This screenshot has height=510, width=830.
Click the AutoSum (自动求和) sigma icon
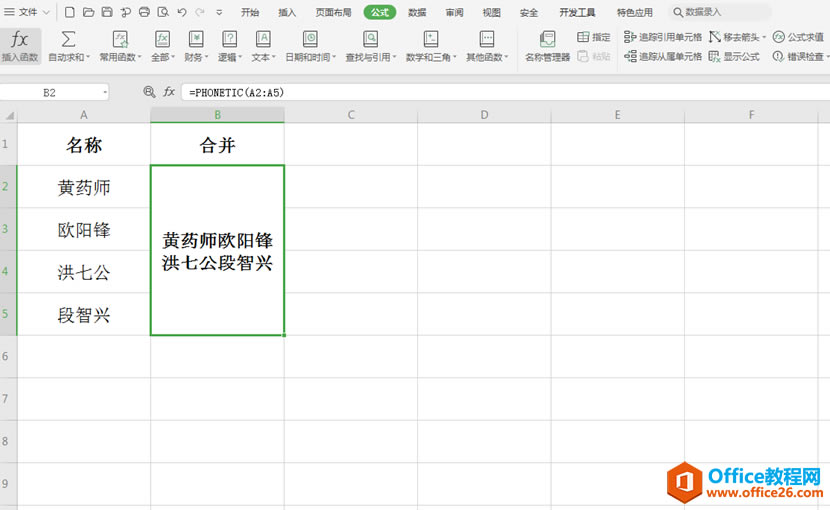(x=68, y=39)
